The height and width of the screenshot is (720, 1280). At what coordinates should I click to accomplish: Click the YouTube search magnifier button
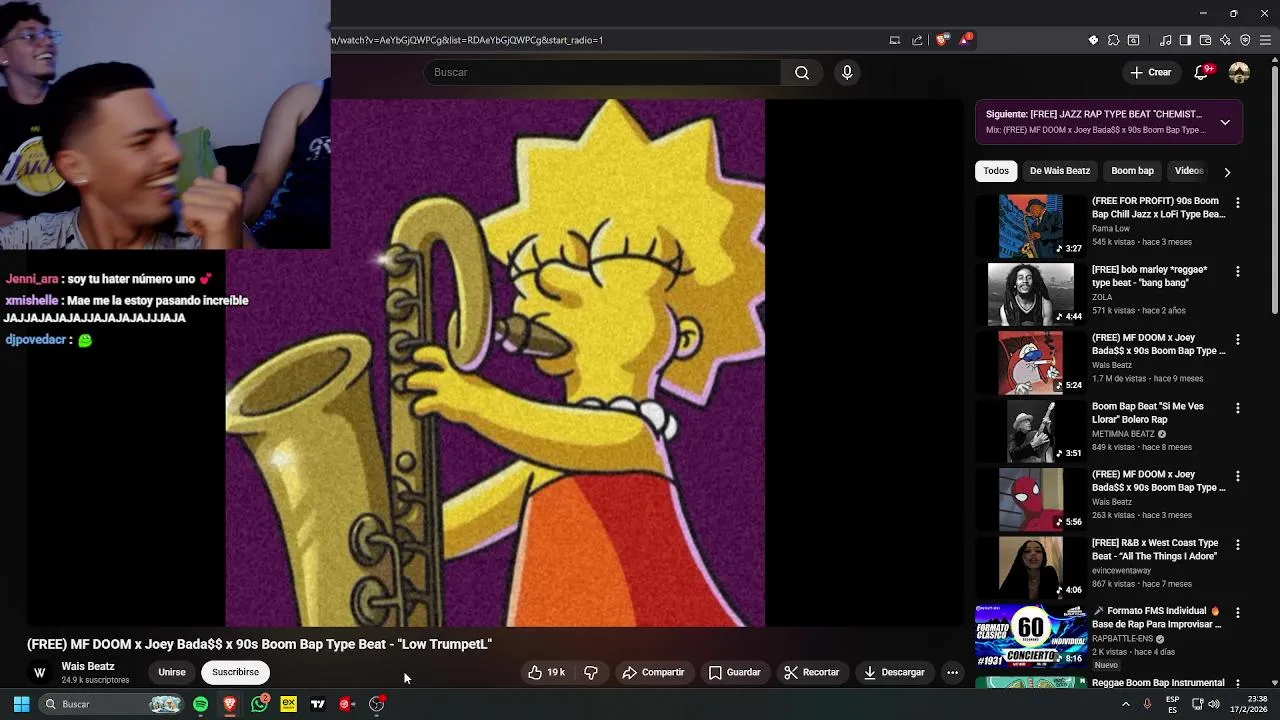(x=802, y=72)
